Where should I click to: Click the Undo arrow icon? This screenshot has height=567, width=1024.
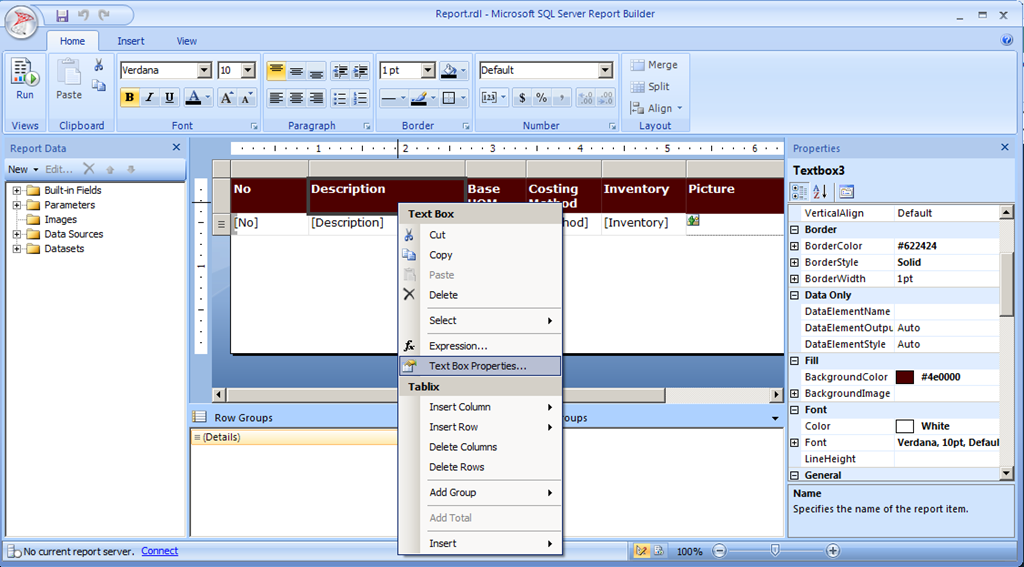tap(83, 14)
